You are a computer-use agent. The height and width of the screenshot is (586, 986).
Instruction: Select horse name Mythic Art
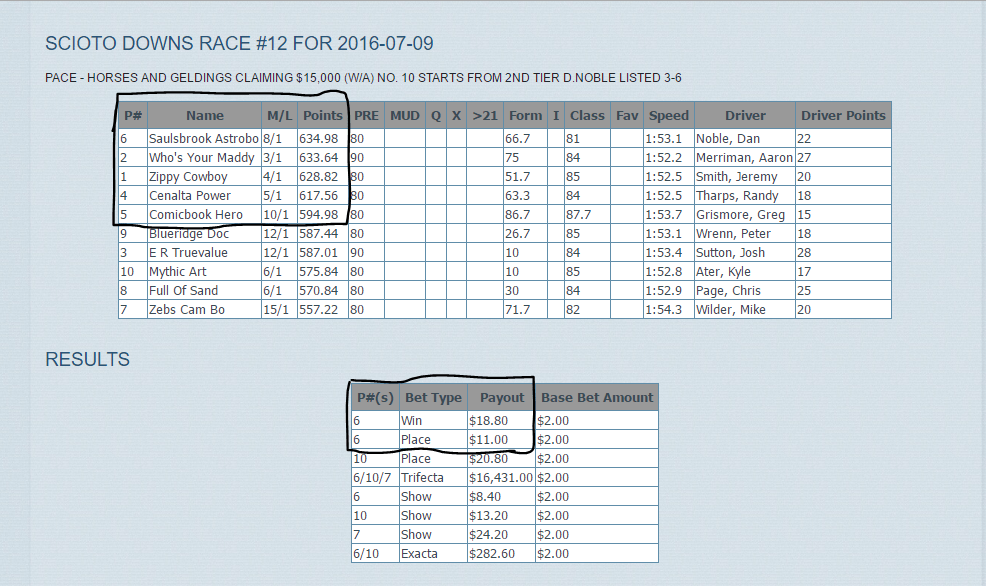click(x=177, y=272)
